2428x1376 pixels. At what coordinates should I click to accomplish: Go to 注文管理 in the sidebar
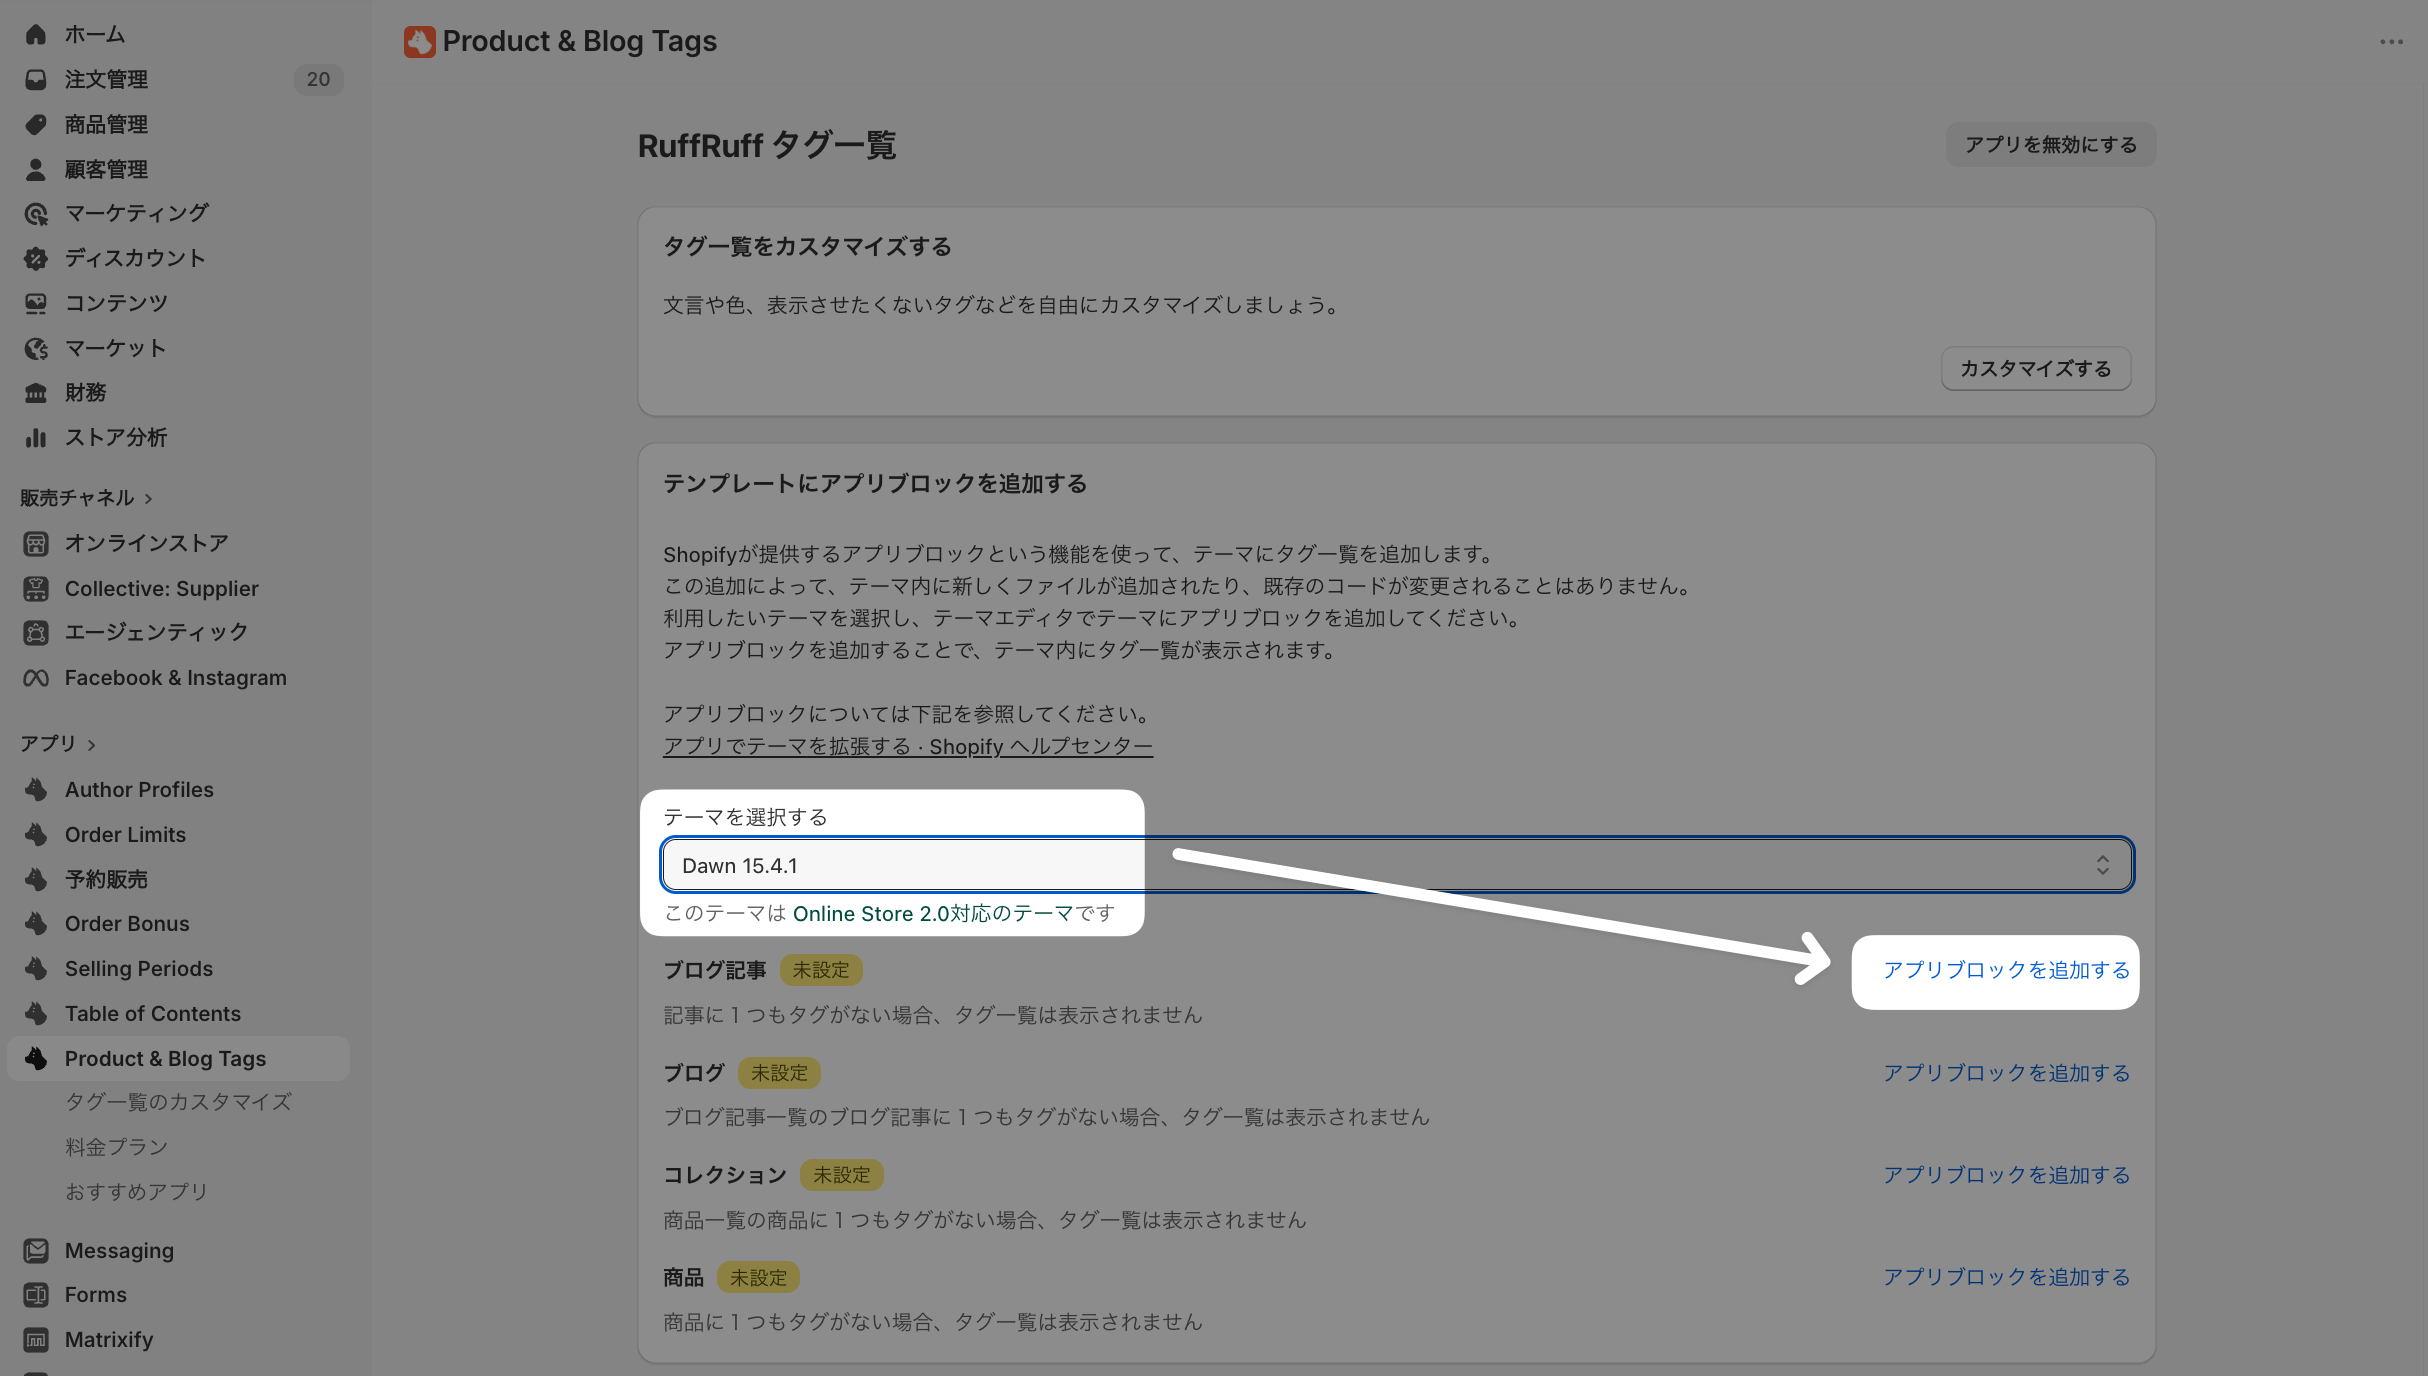106,79
